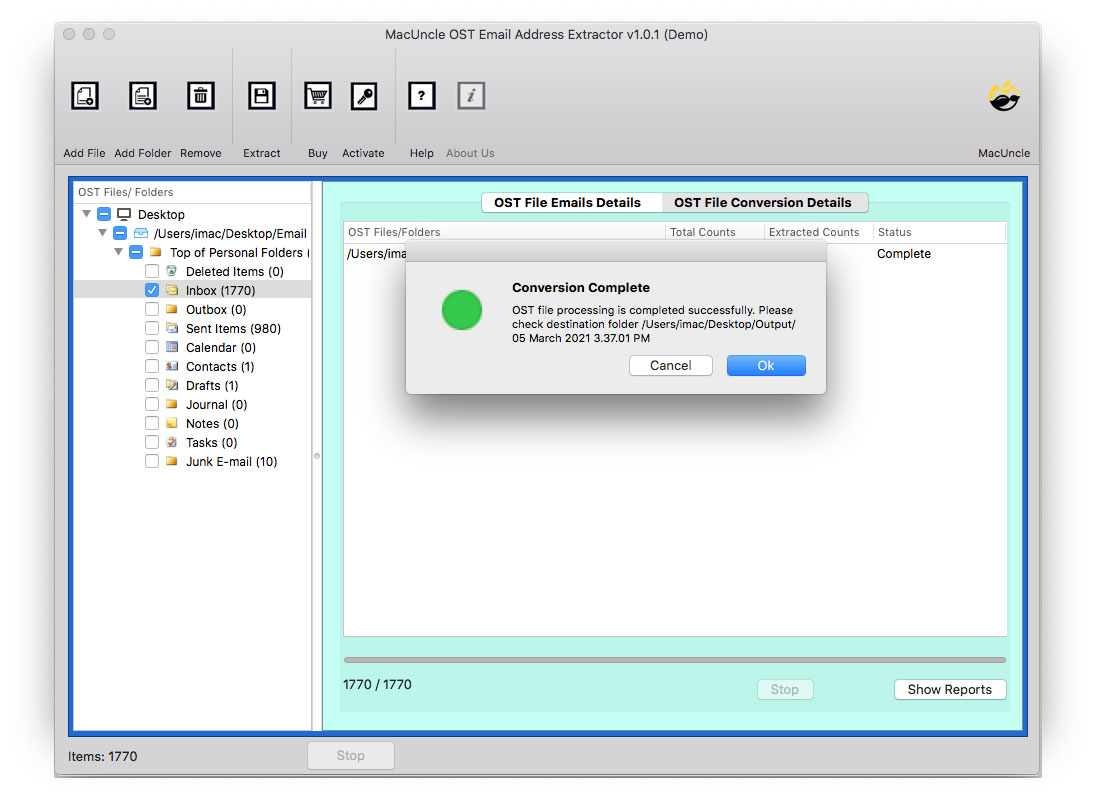
Task: Click the Activate key icon
Action: tap(363, 96)
